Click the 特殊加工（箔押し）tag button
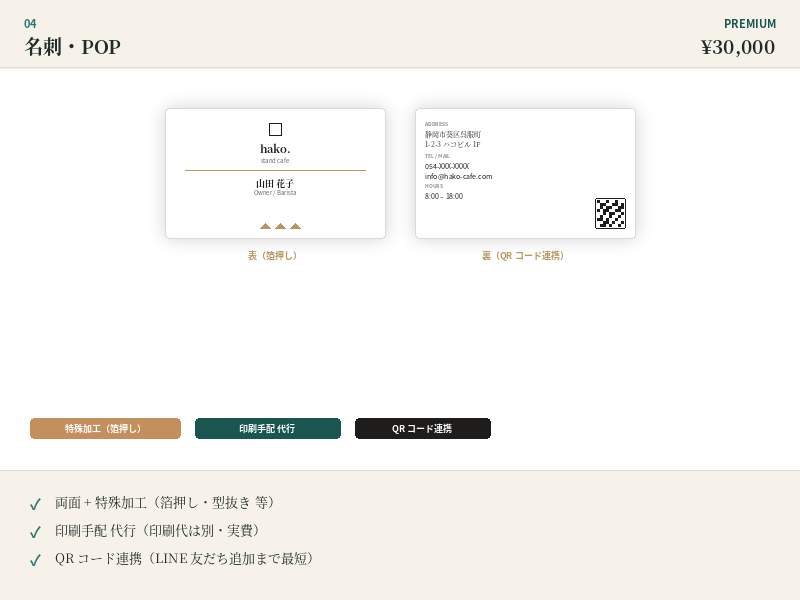800x600 pixels. tap(105, 429)
